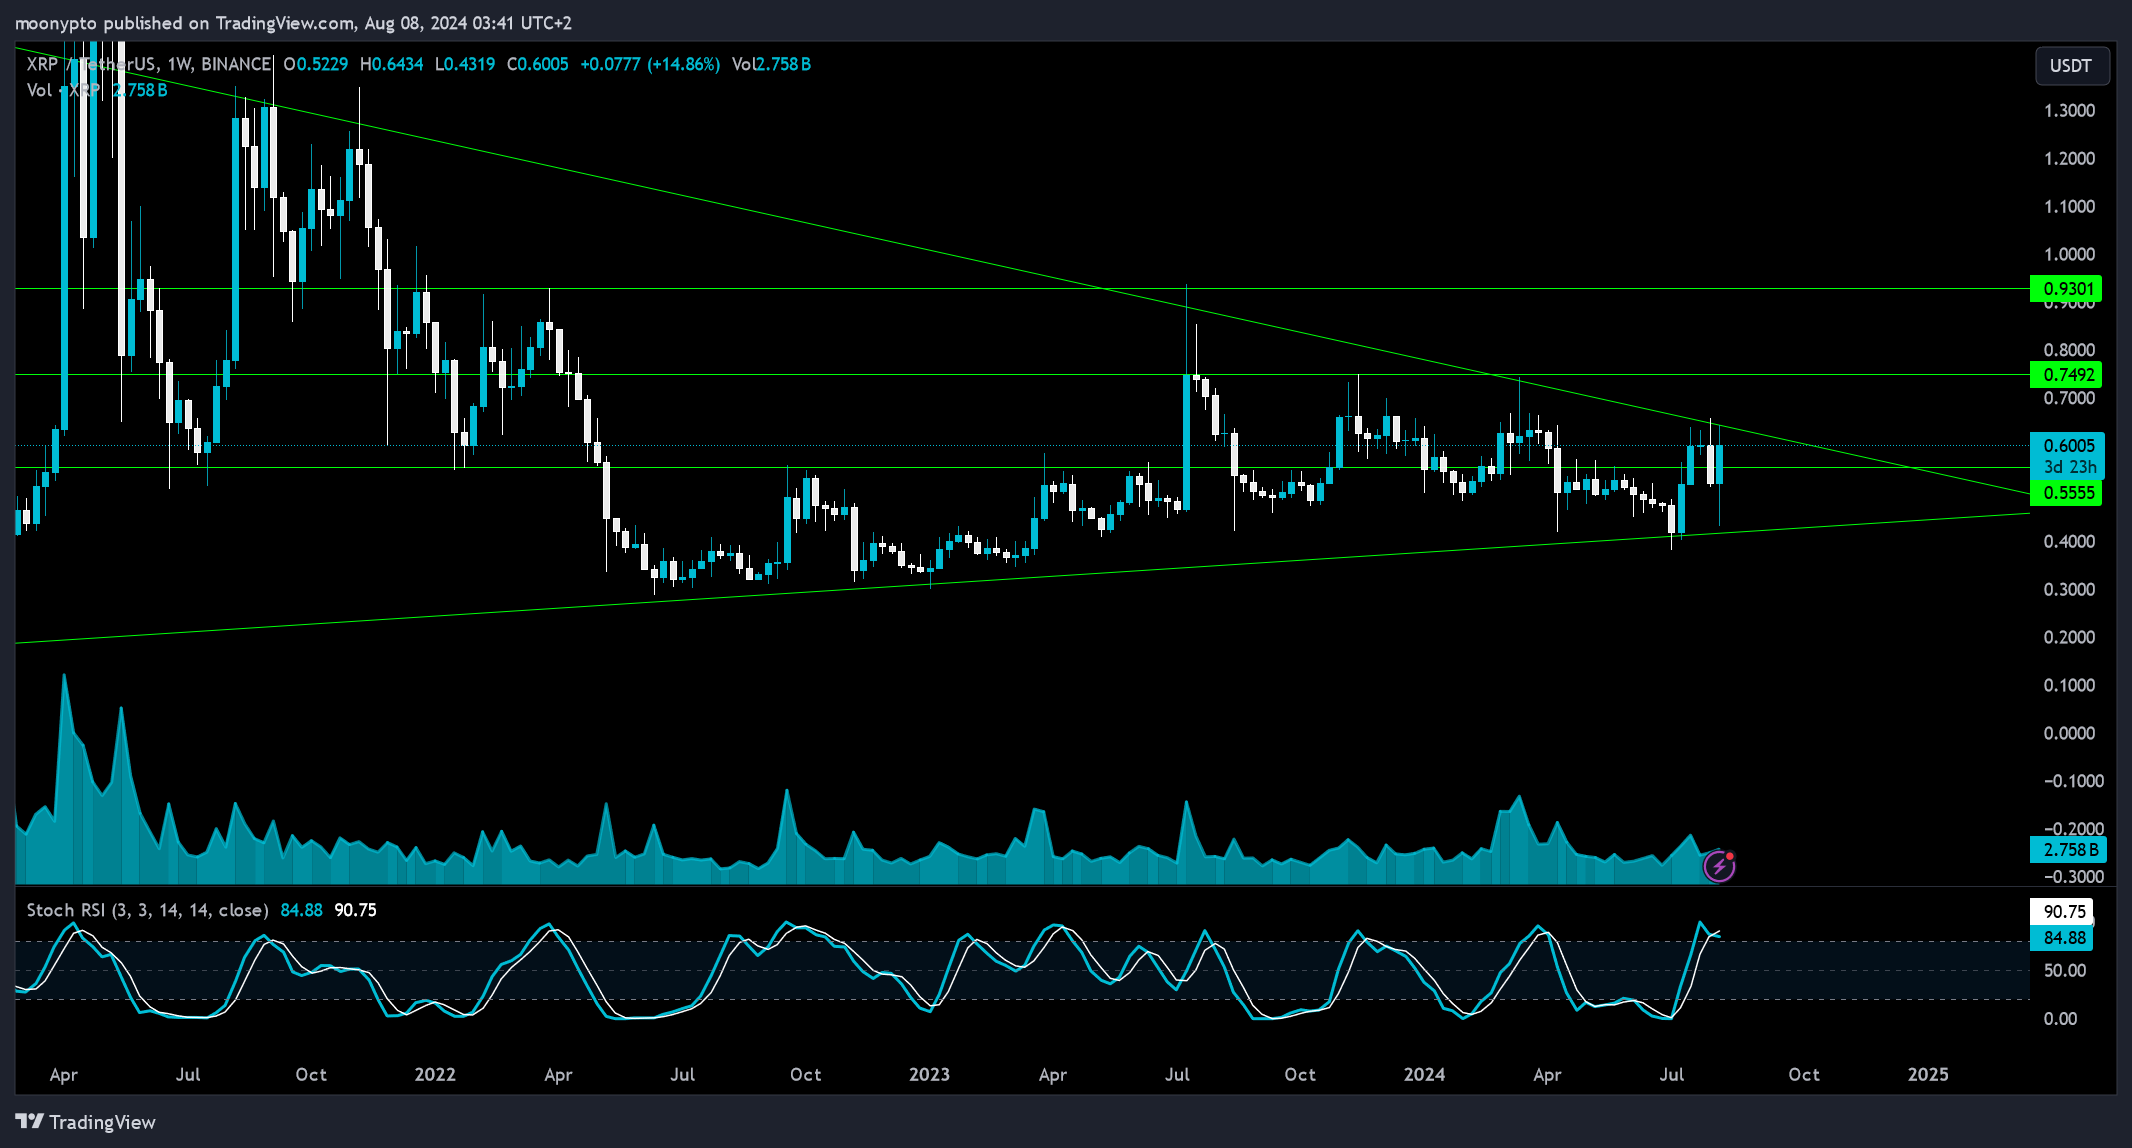Click the 2.758B volume axis label
The image size is (2132, 1148).
pyautogui.click(x=2069, y=850)
